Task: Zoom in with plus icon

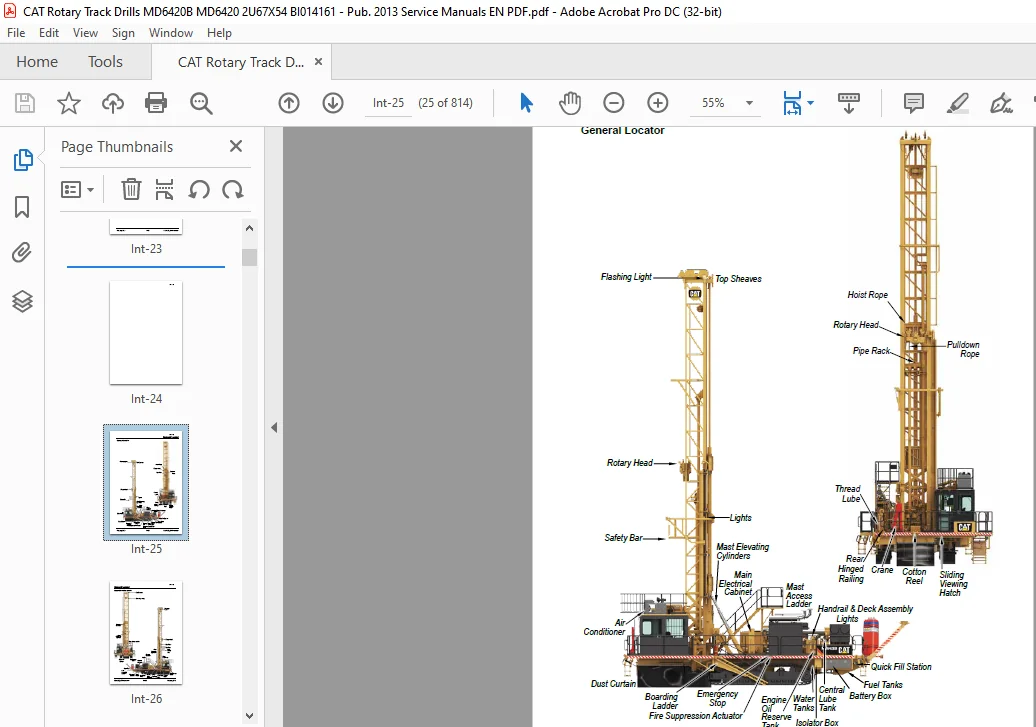Action: (x=657, y=103)
